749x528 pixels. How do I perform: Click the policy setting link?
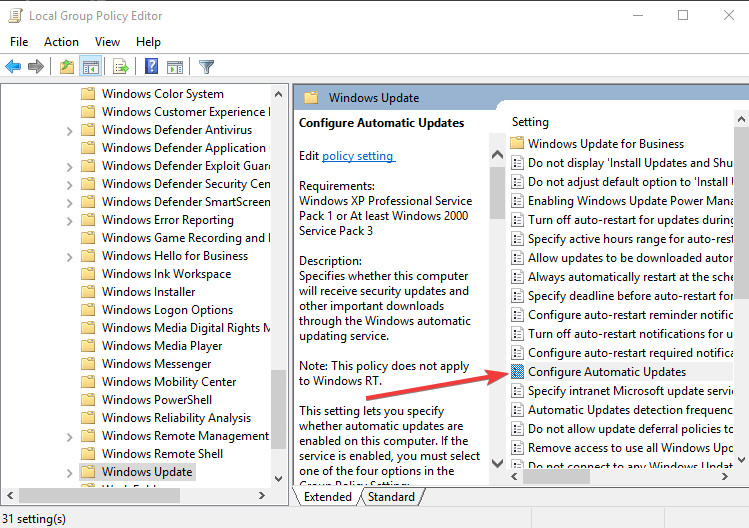[x=358, y=156]
